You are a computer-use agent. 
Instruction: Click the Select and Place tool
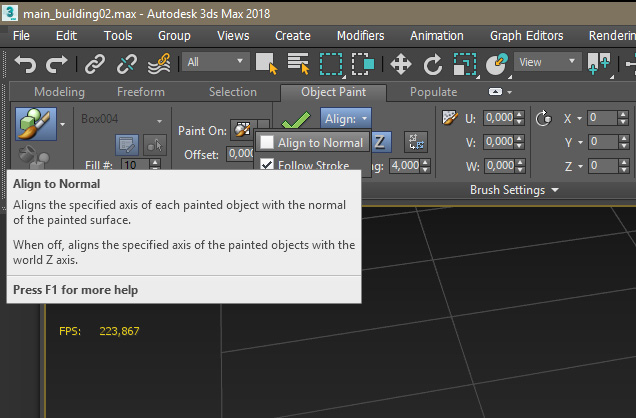[497, 64]
